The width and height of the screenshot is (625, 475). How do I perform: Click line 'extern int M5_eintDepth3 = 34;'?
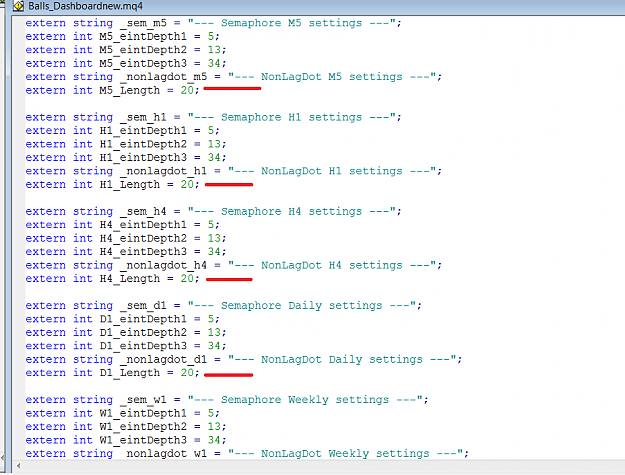126,63
